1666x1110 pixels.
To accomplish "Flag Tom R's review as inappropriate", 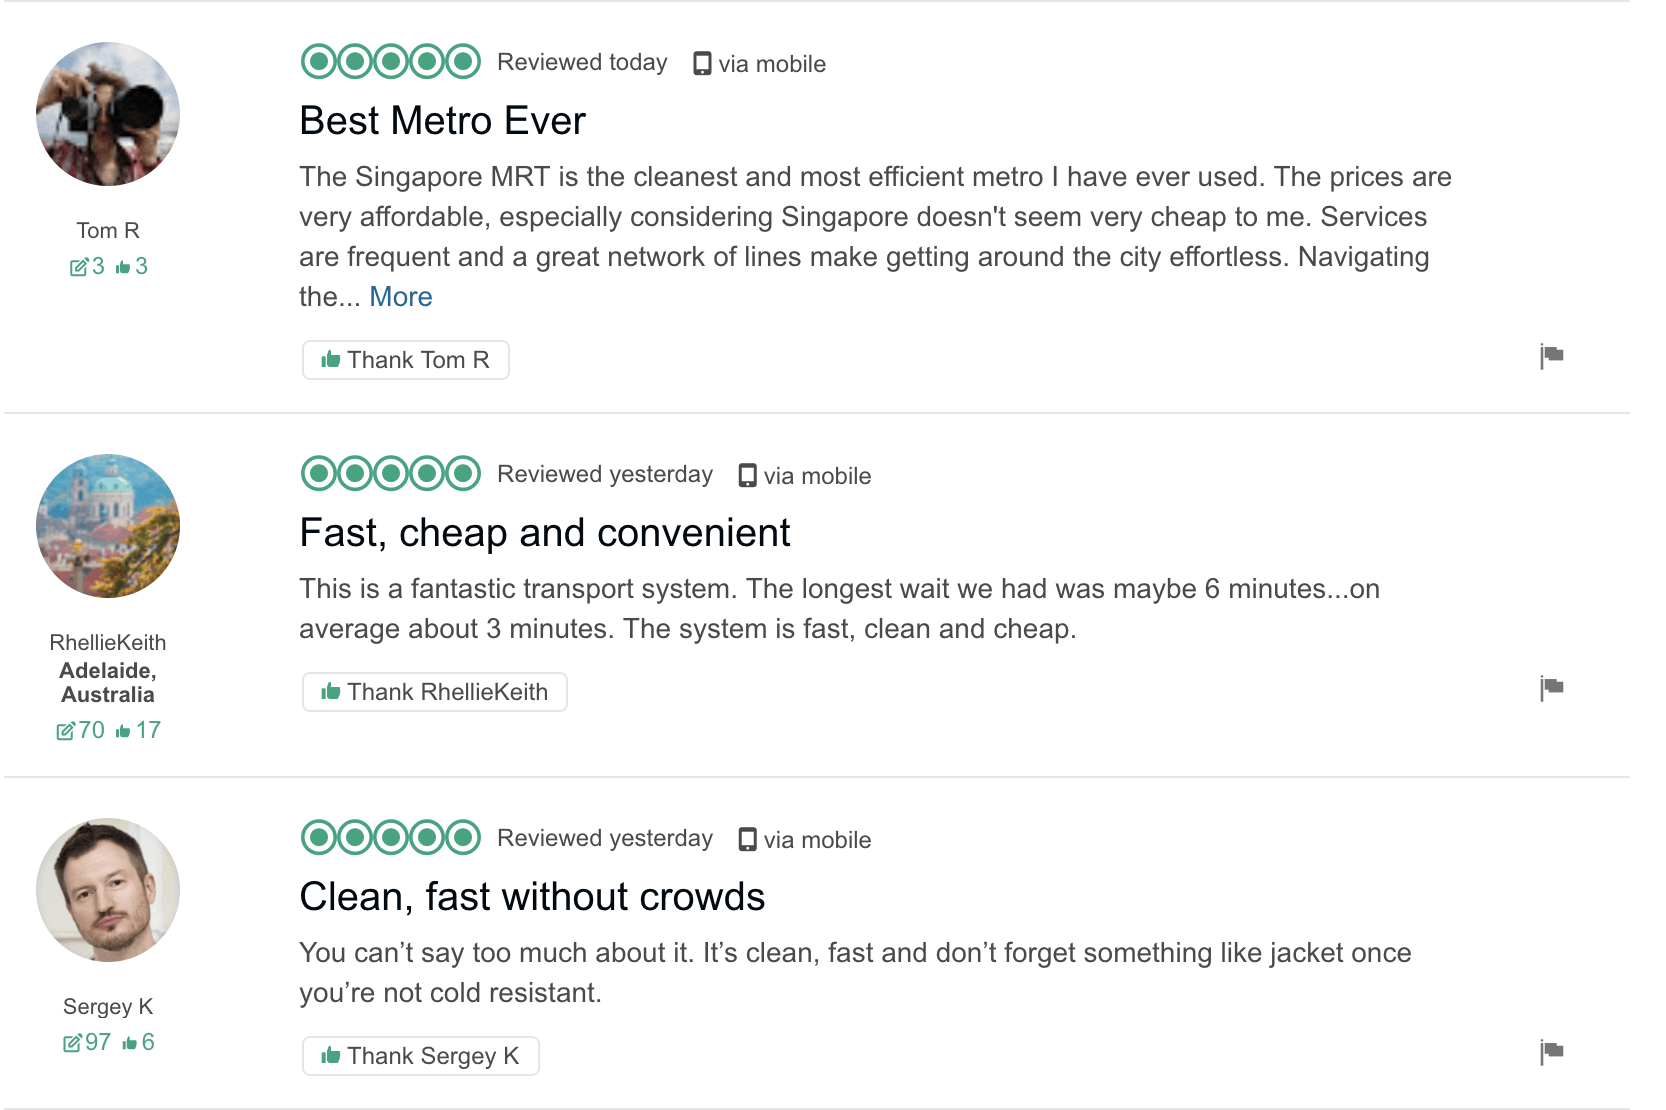I will (1551, 356).
